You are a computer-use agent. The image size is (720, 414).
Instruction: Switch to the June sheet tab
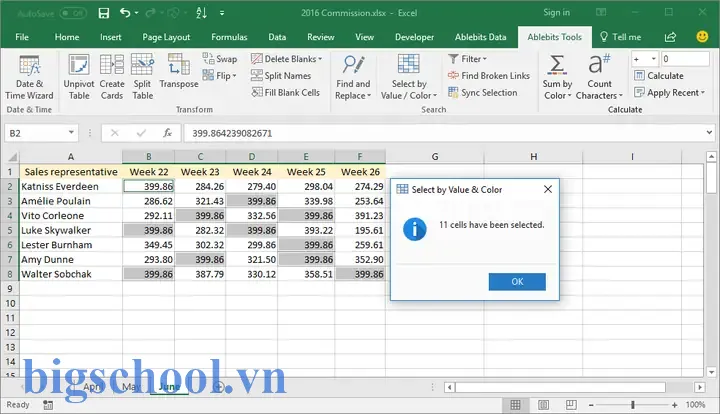(169, 387)
